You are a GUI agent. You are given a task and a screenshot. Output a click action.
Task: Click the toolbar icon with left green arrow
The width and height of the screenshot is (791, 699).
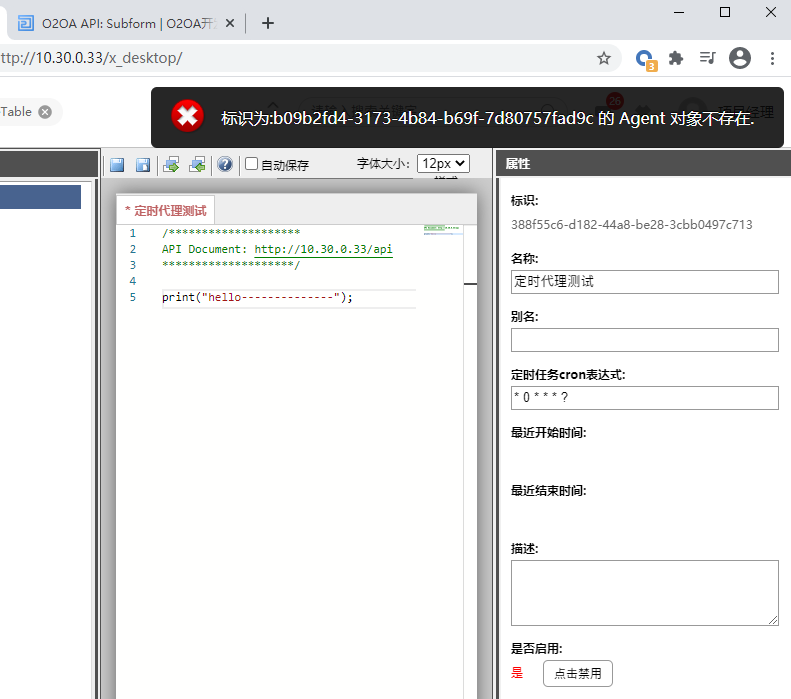197,165
